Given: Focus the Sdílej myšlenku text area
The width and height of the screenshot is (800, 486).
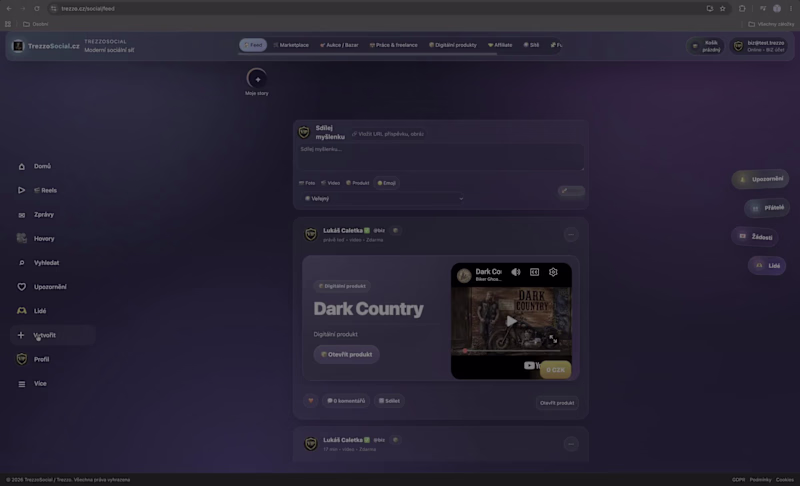Looking at the screenshot, I should (x=441, y=157).
